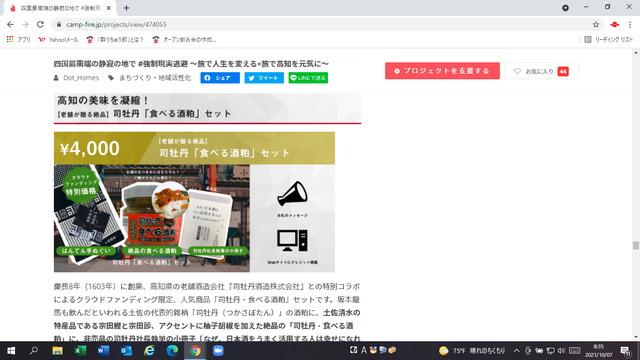This screenshot has width=640, height=360.
Task: Click the page vertical scrollbar thumb
Action: pos(636,245)
